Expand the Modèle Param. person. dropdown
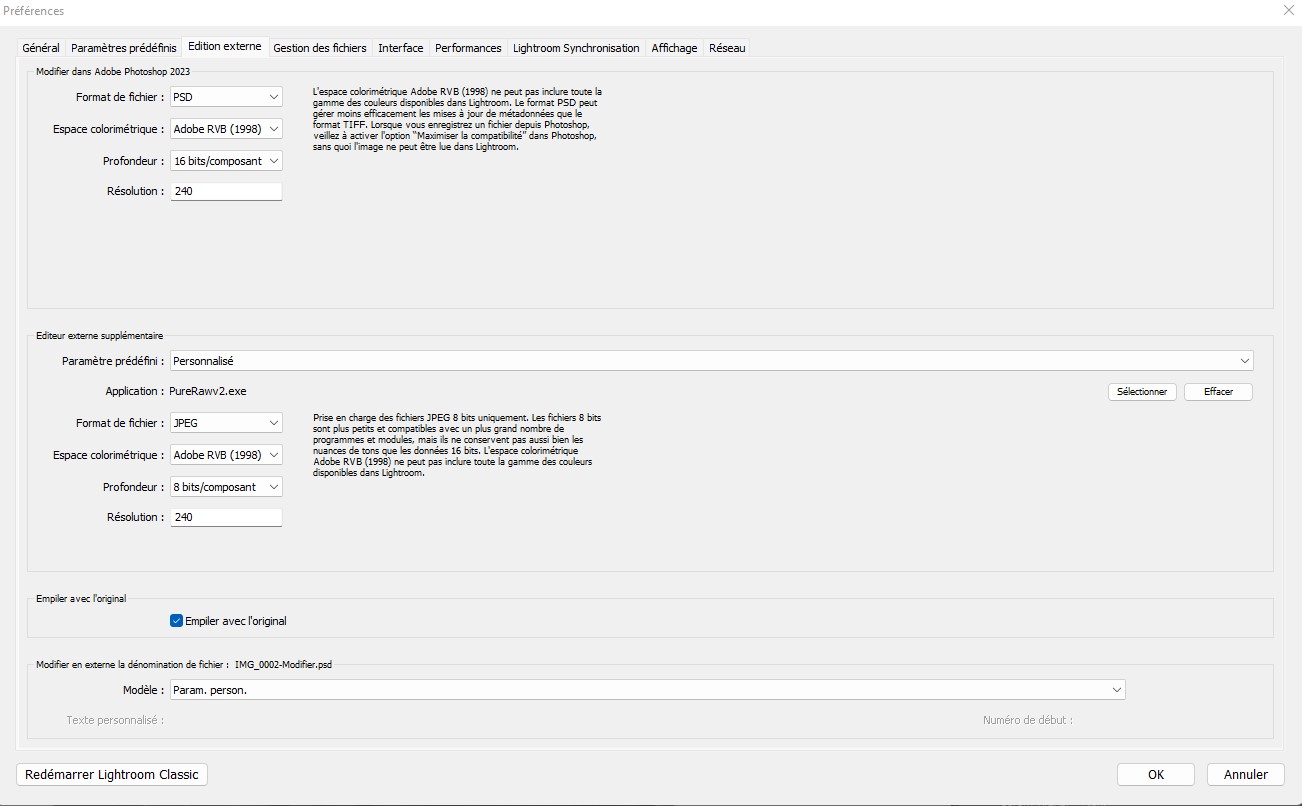Image resolution: width=1302 pixels, height=806 pixels. coord(647,690)
